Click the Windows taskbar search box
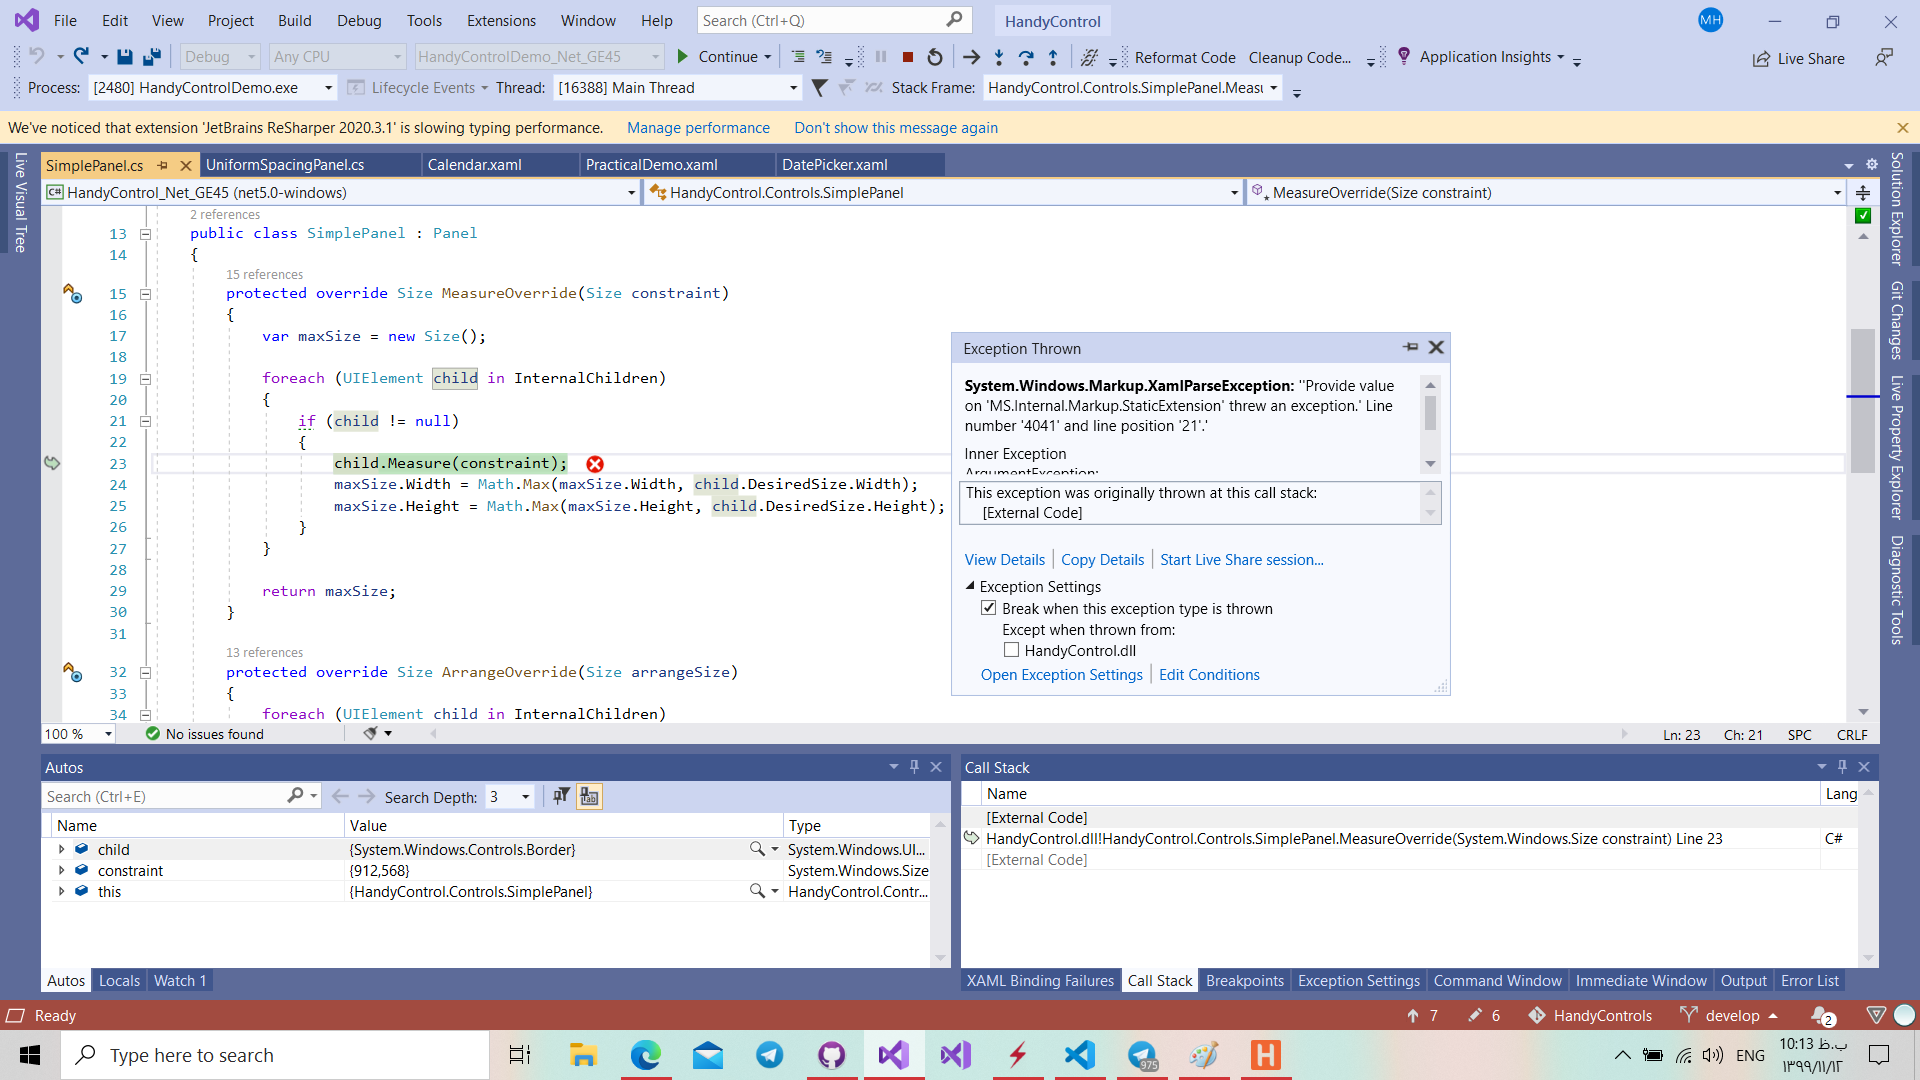The image size is (1920, 1080). point(277,1055)
